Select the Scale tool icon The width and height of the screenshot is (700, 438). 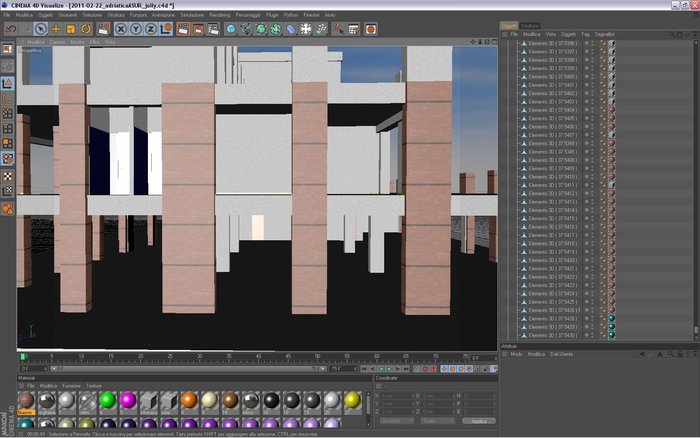click(x=71, y=29)
